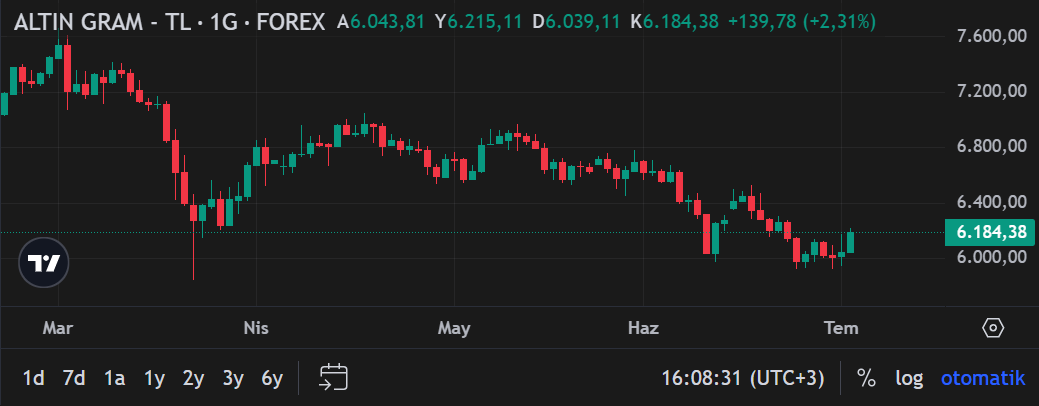This screenshot has width=1039, height=406.
Task: Click the 7.600,00 price scale label
Action: point(992,37)
